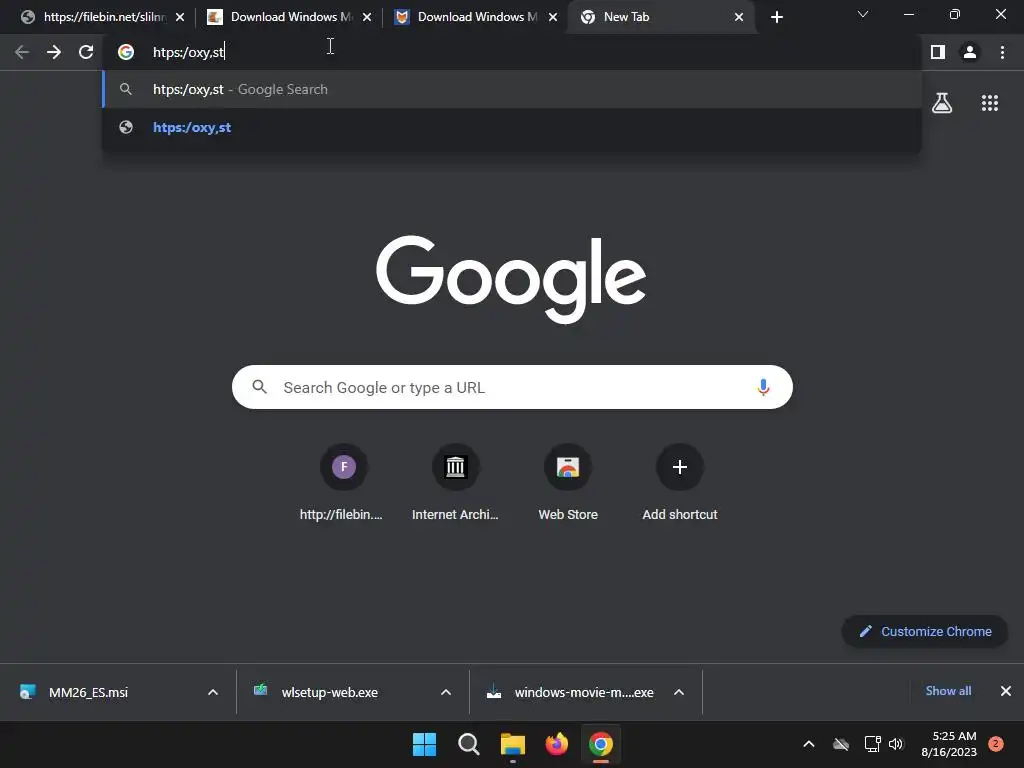Open the Windows Start menu

click(424, 744)
